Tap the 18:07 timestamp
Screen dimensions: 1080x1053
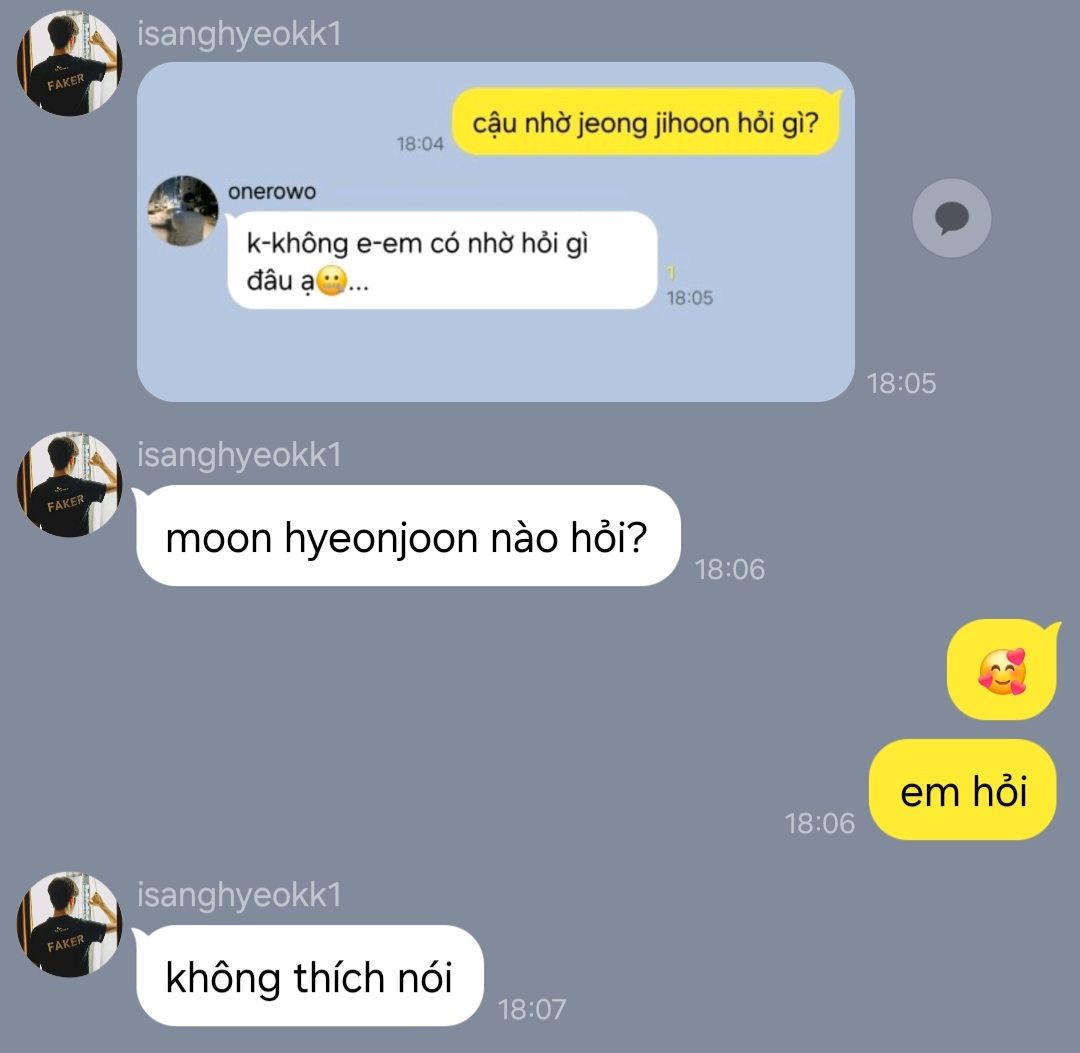(x=532, y=1010)
